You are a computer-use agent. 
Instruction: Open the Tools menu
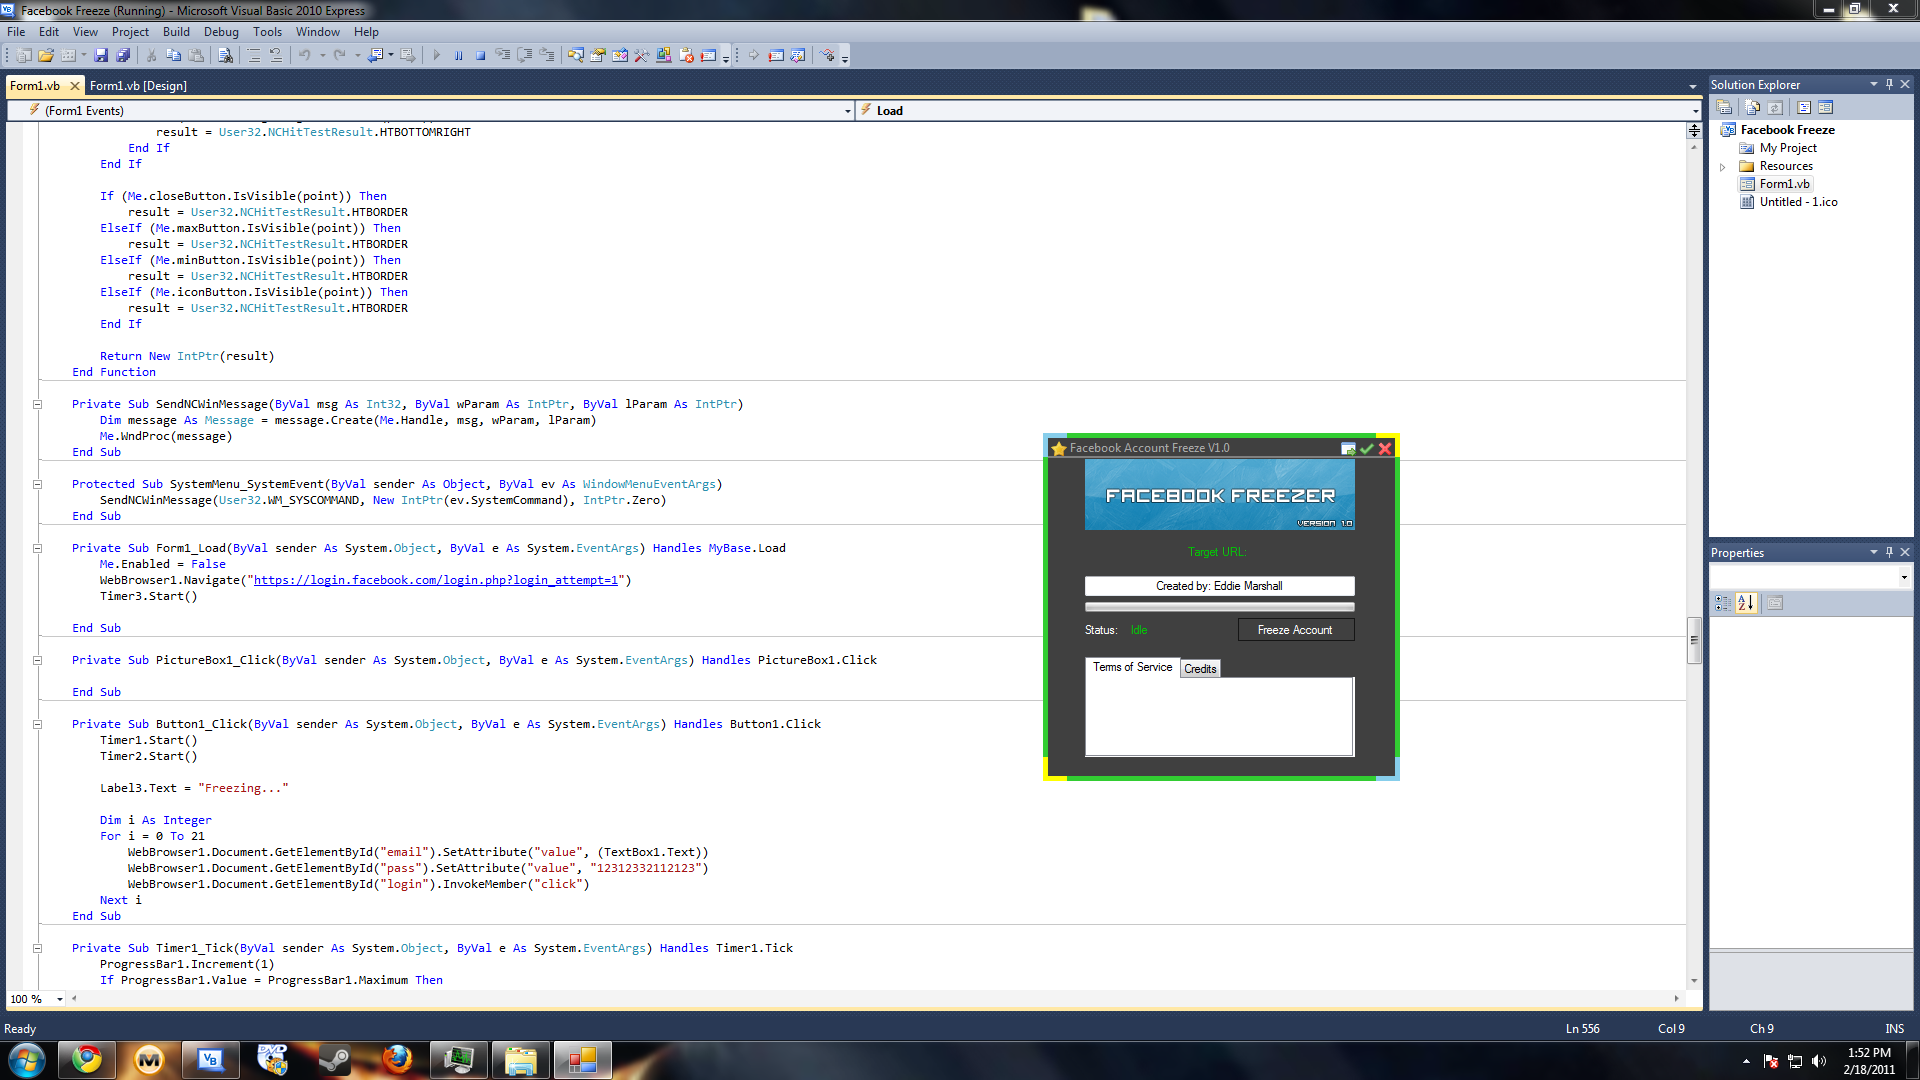pyautogui.click(x=267, y=32)
